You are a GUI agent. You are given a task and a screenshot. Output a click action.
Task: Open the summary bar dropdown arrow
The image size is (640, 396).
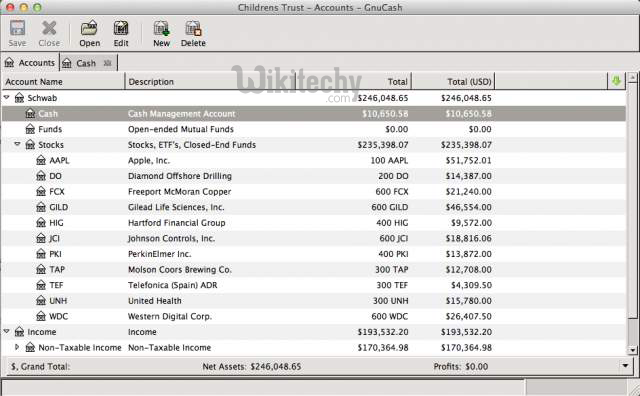click(625, 366)
